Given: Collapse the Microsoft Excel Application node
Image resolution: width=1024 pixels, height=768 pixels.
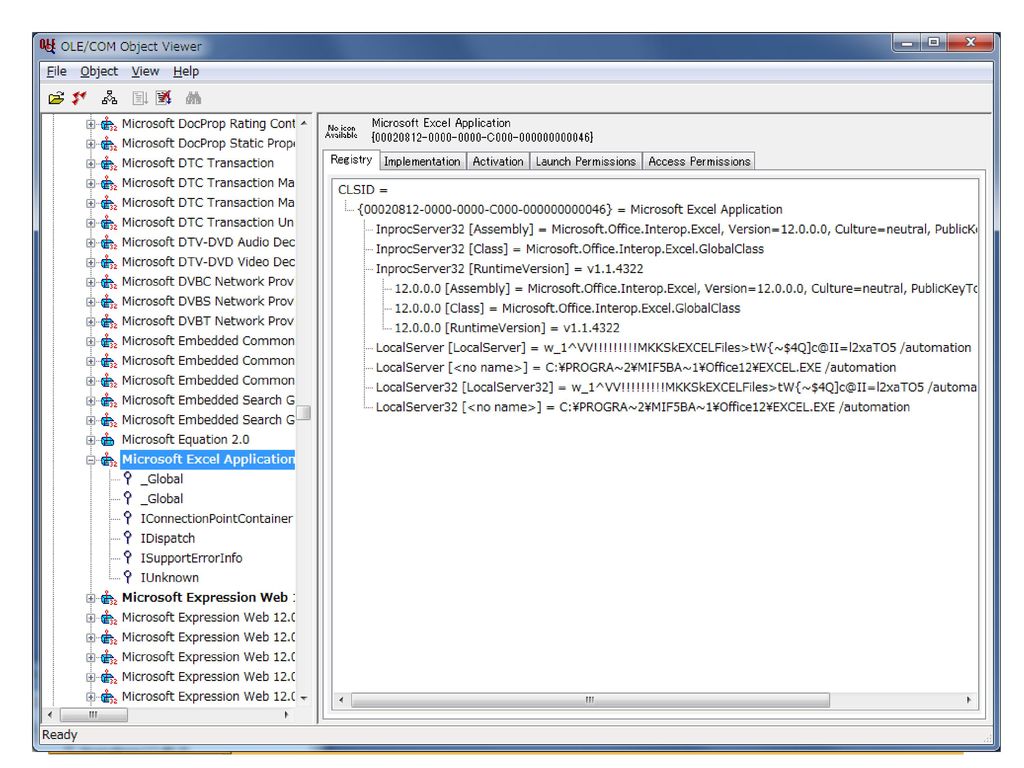Looking at the screenshot, I should (x=91, y=460).
